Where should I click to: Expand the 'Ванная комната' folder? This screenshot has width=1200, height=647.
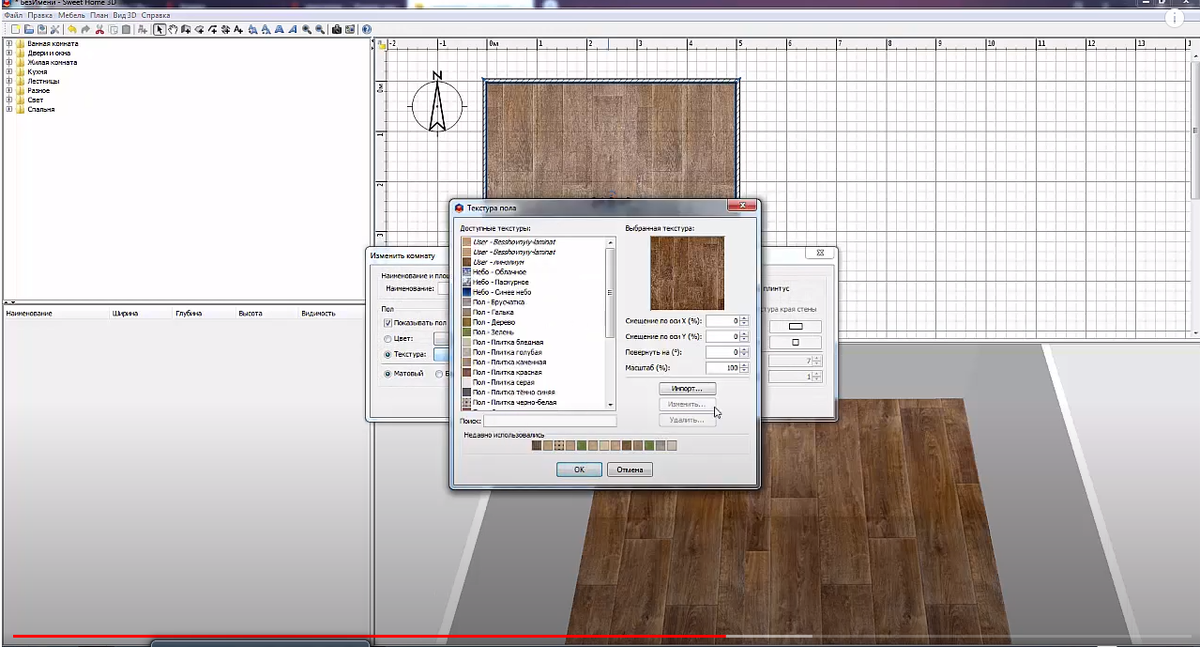click(x=9, y=44)
